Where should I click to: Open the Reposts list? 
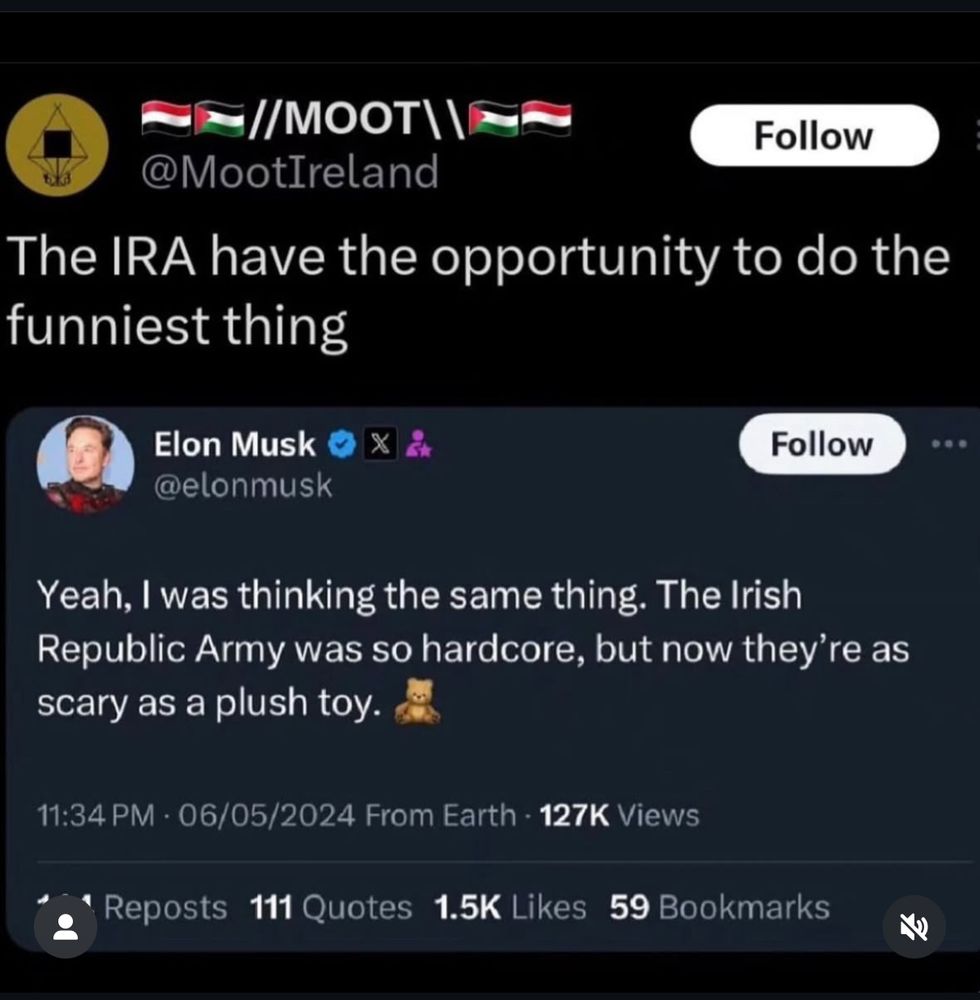click(165, 907)
